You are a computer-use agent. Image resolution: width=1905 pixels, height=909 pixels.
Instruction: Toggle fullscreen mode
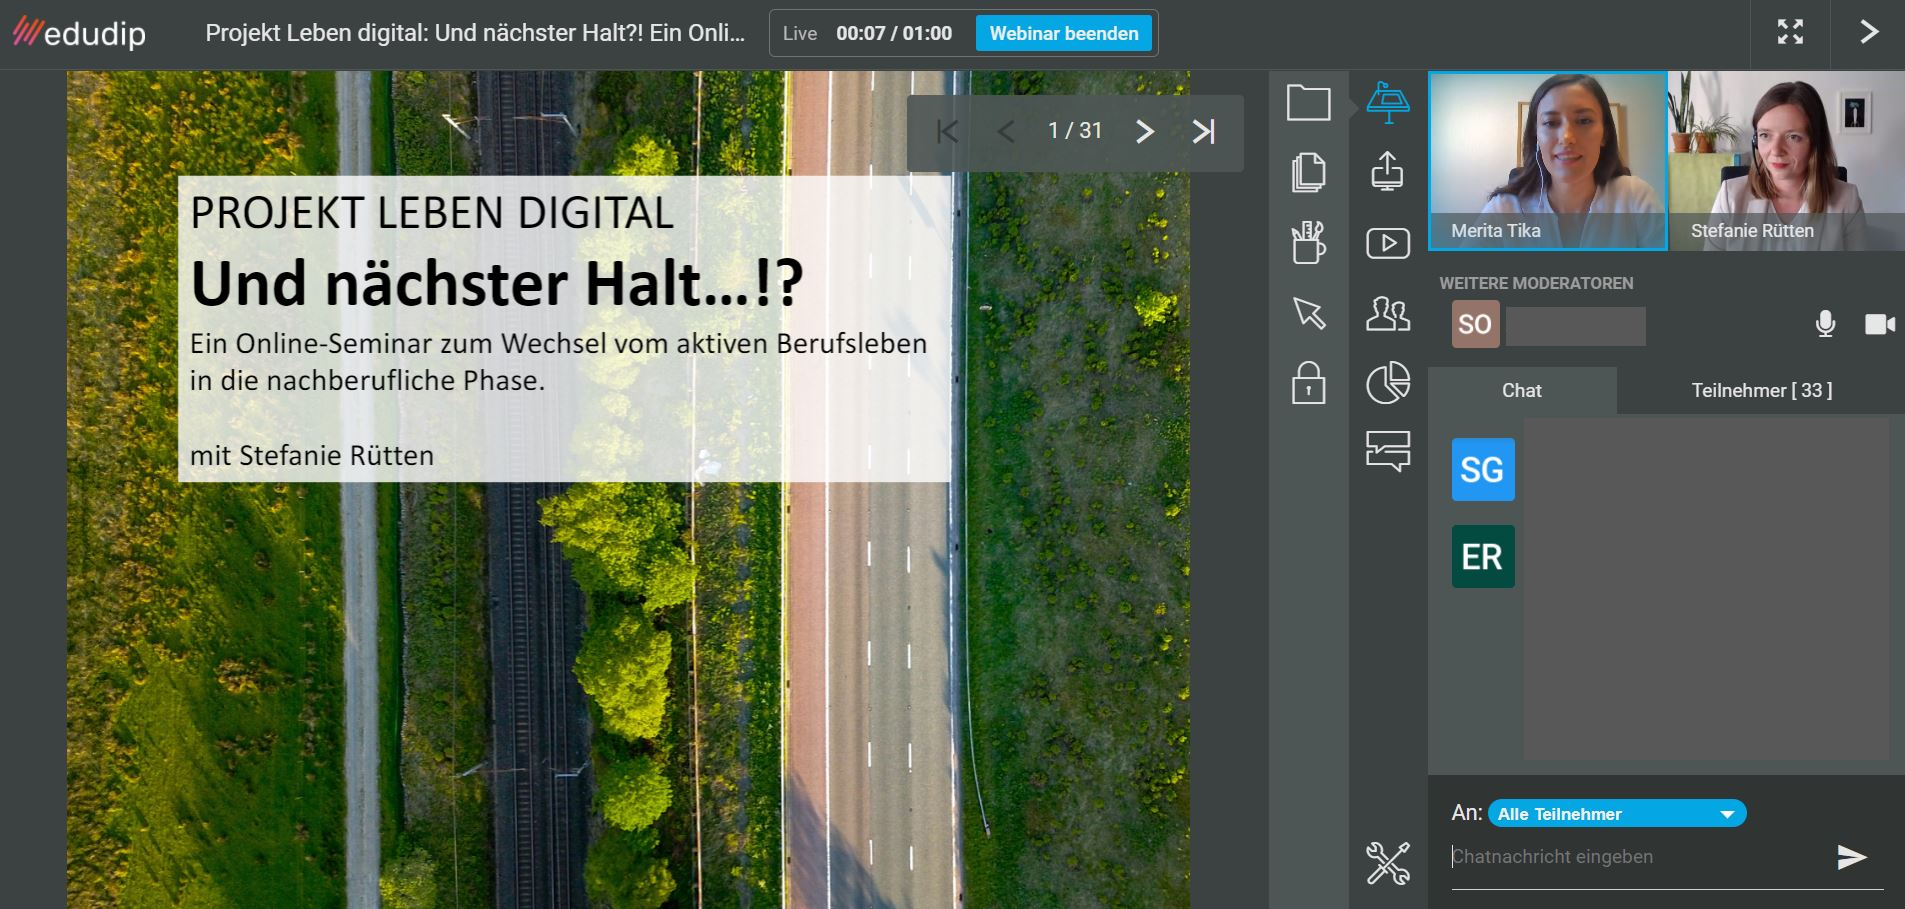coord(1790,33)
